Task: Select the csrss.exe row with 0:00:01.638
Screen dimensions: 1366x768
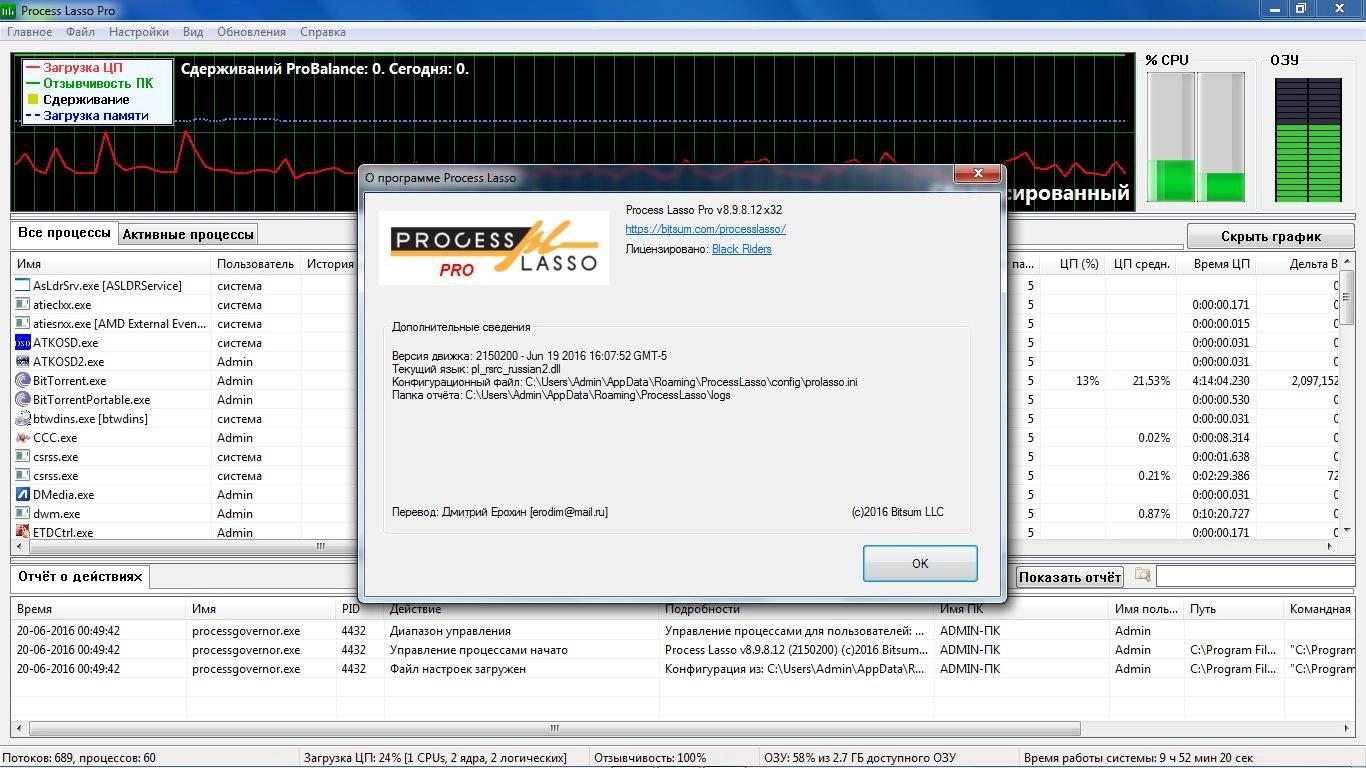Action: (676, 457)
